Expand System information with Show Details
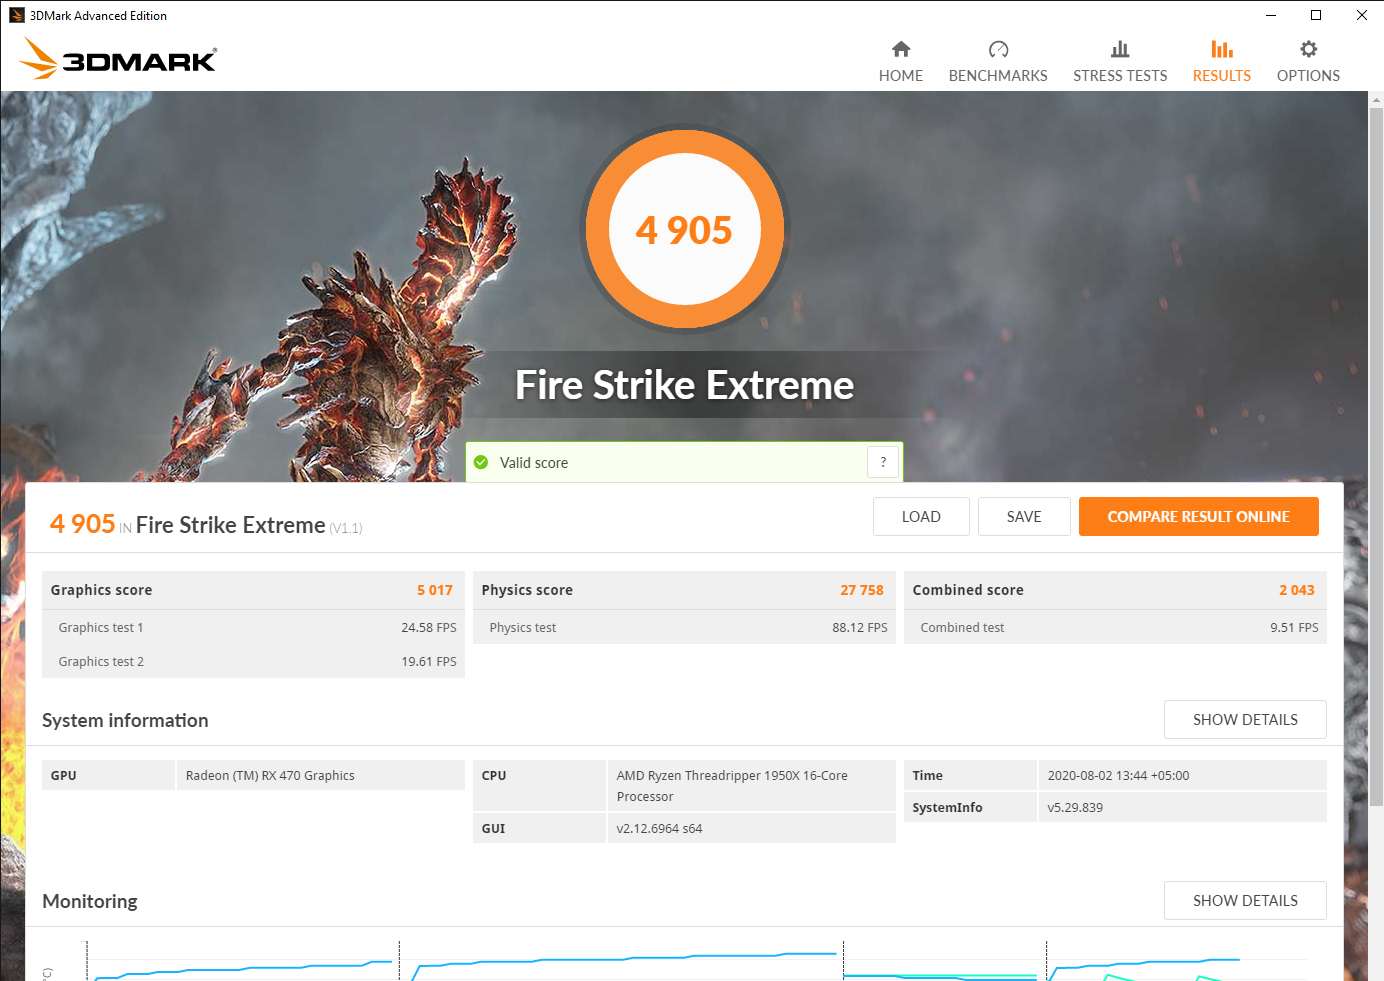The height and width of the screenshot is (981, 1384). [x=1245, y=720]
